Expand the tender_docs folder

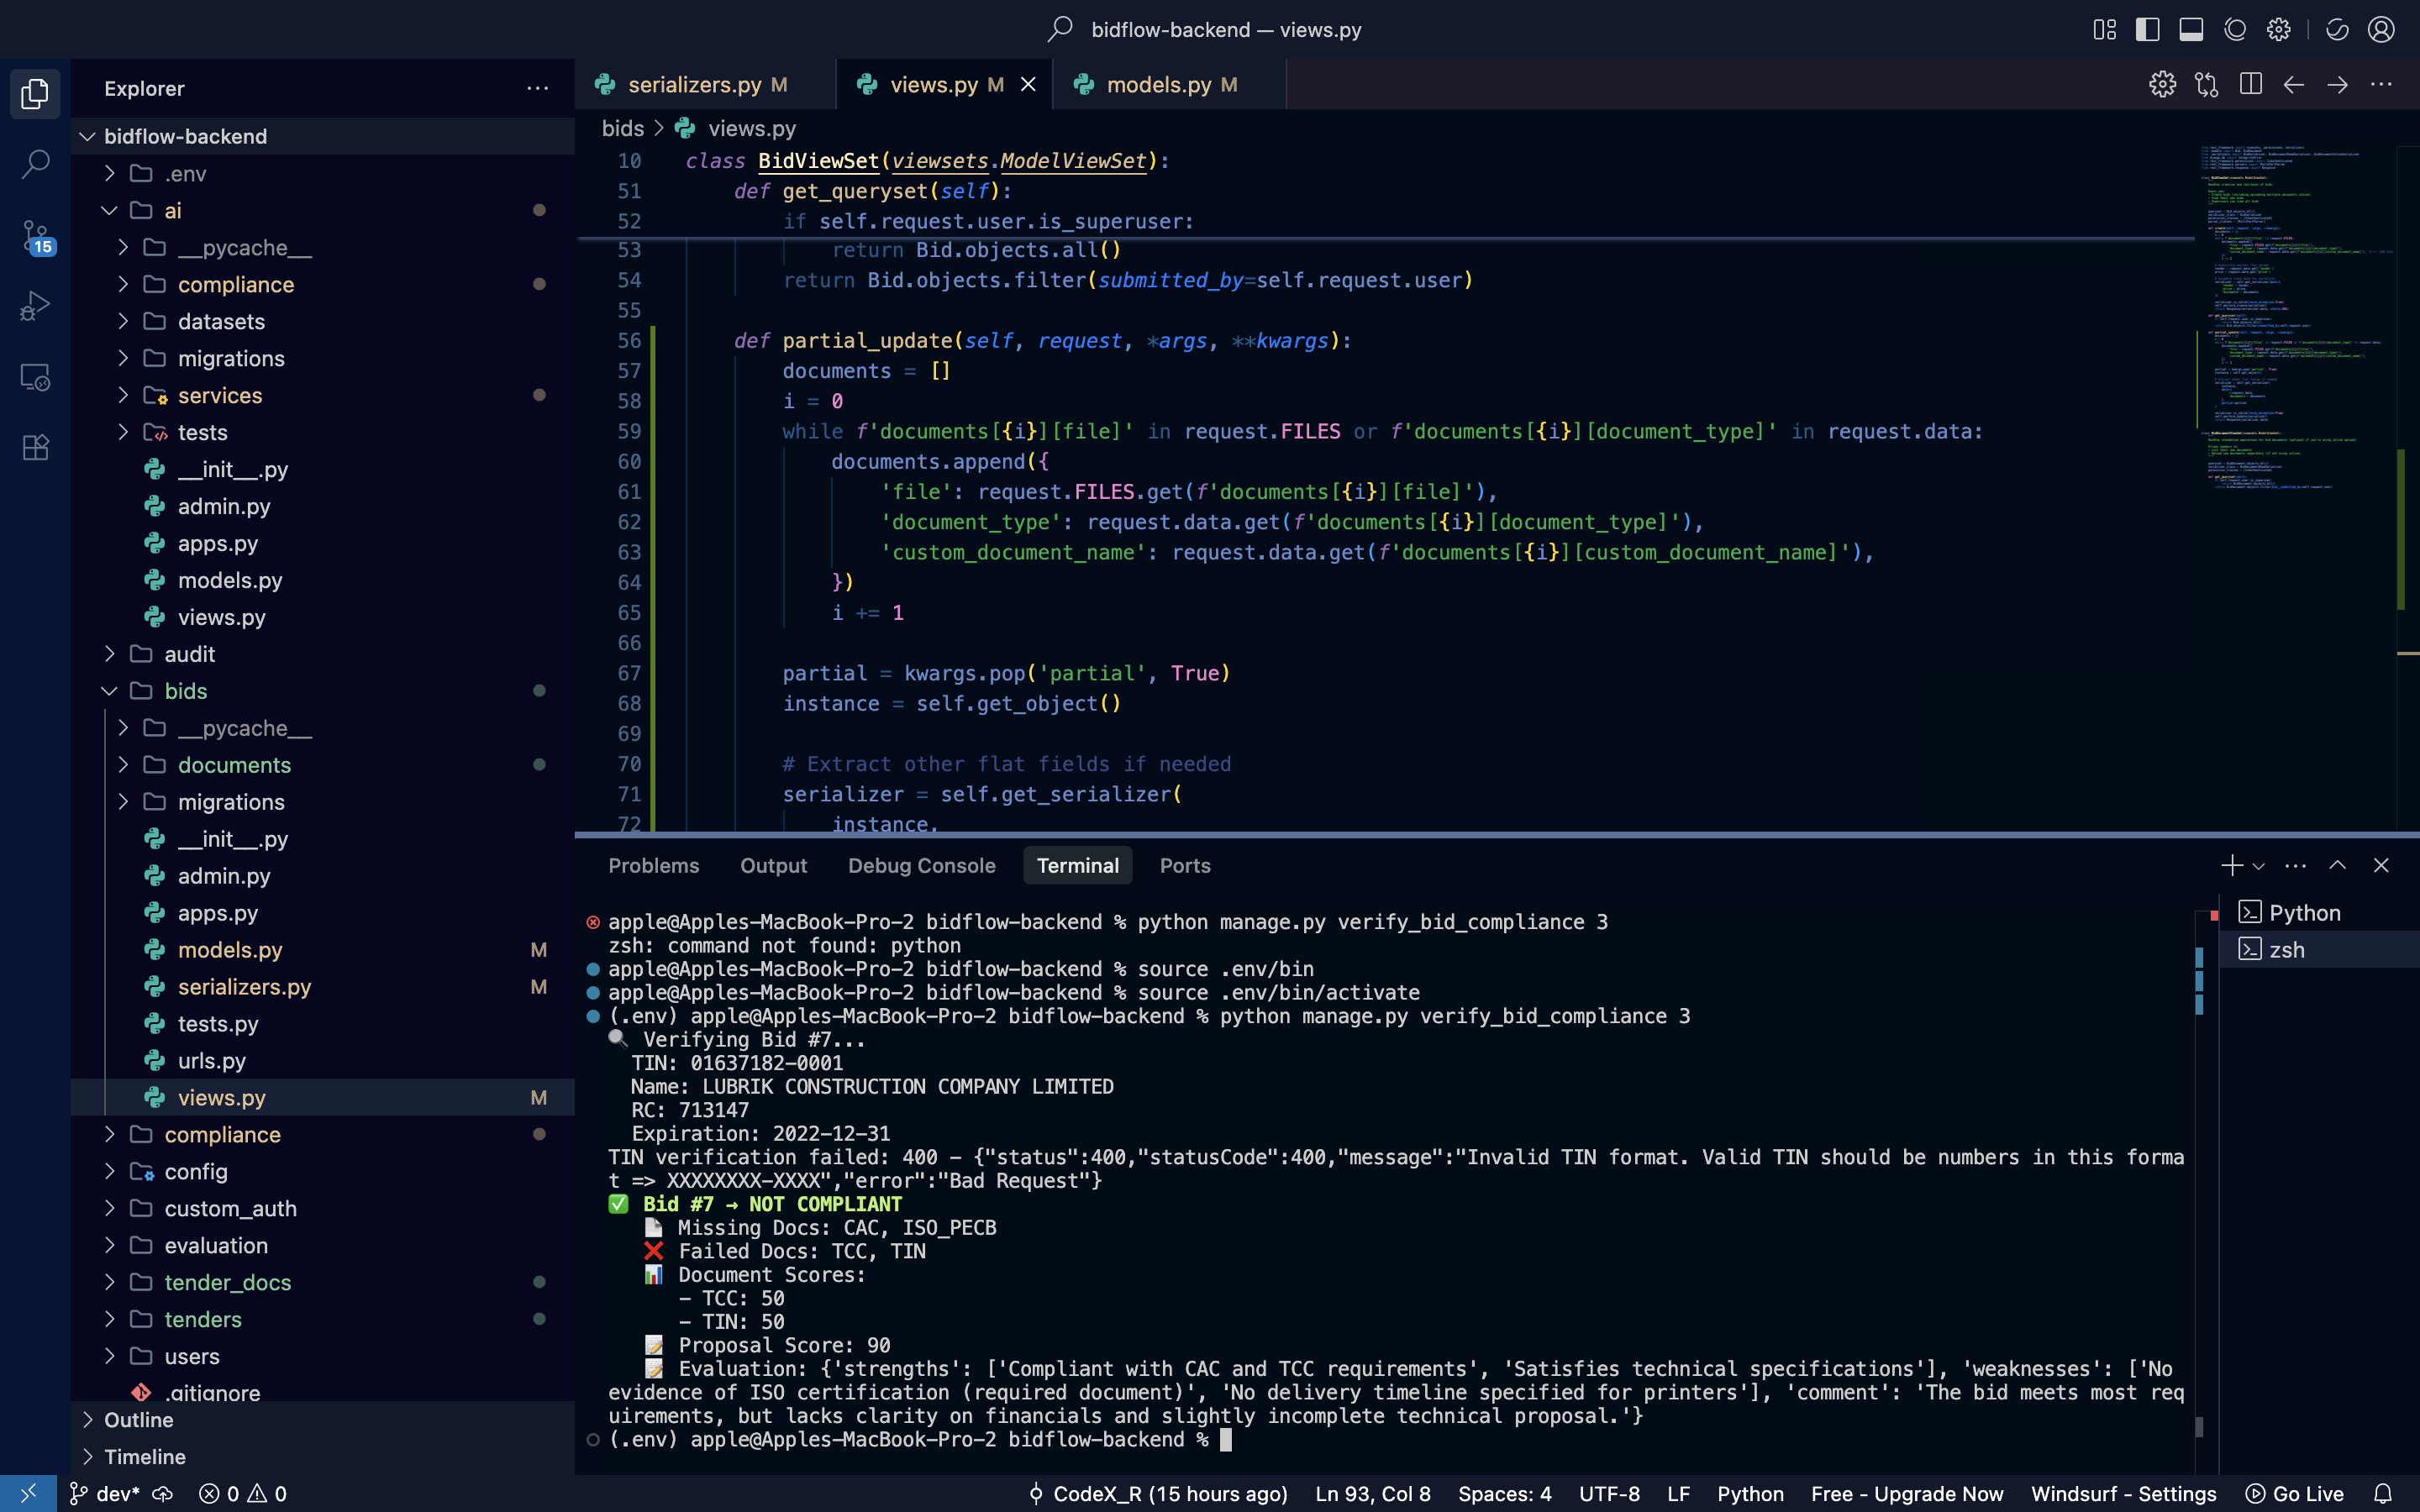(322, 1282)
